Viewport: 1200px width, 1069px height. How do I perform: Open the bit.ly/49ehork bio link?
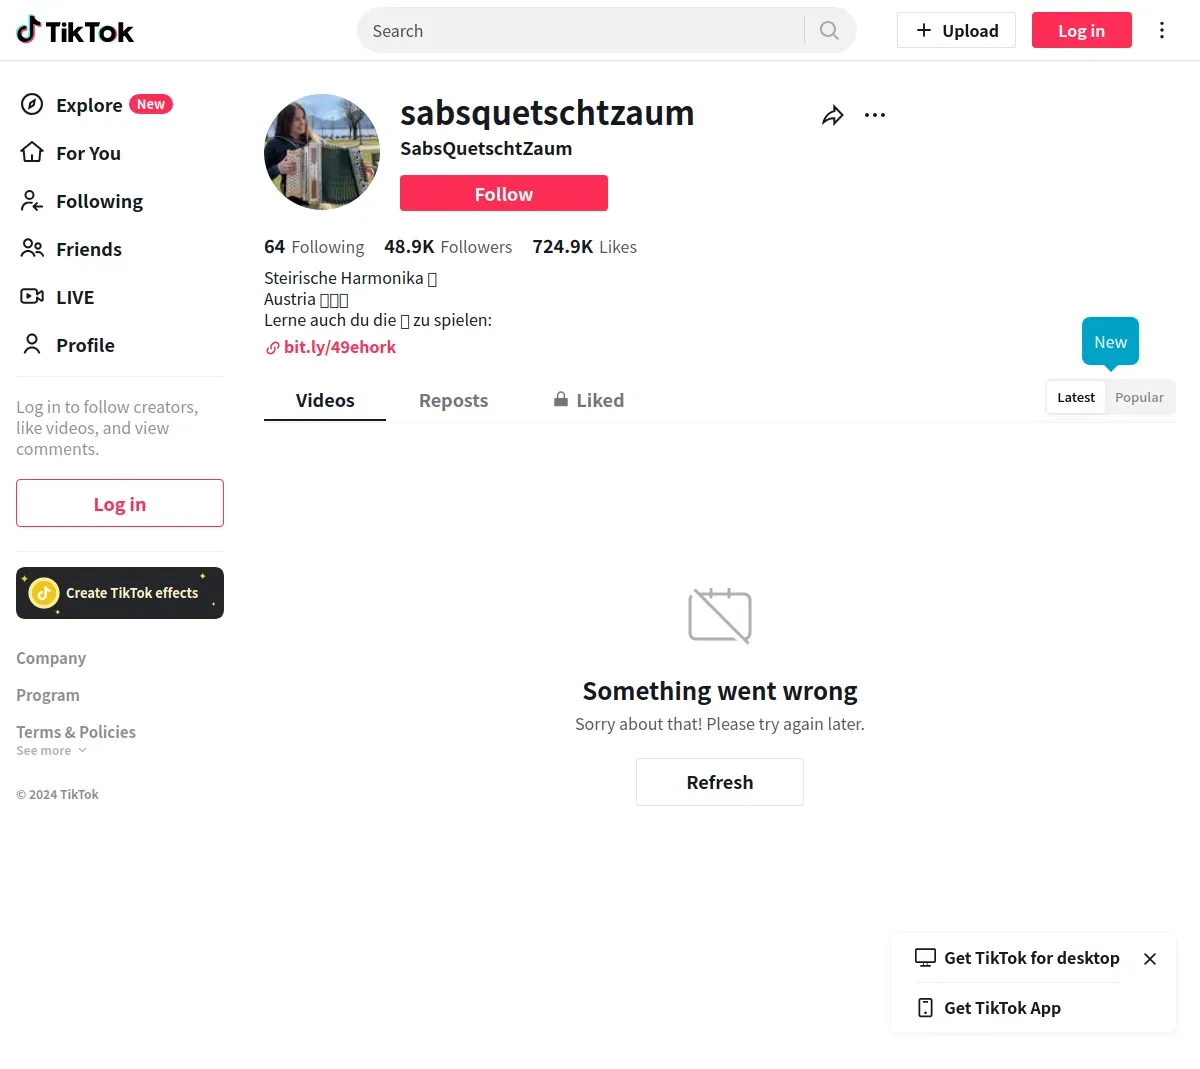point(339,347)
